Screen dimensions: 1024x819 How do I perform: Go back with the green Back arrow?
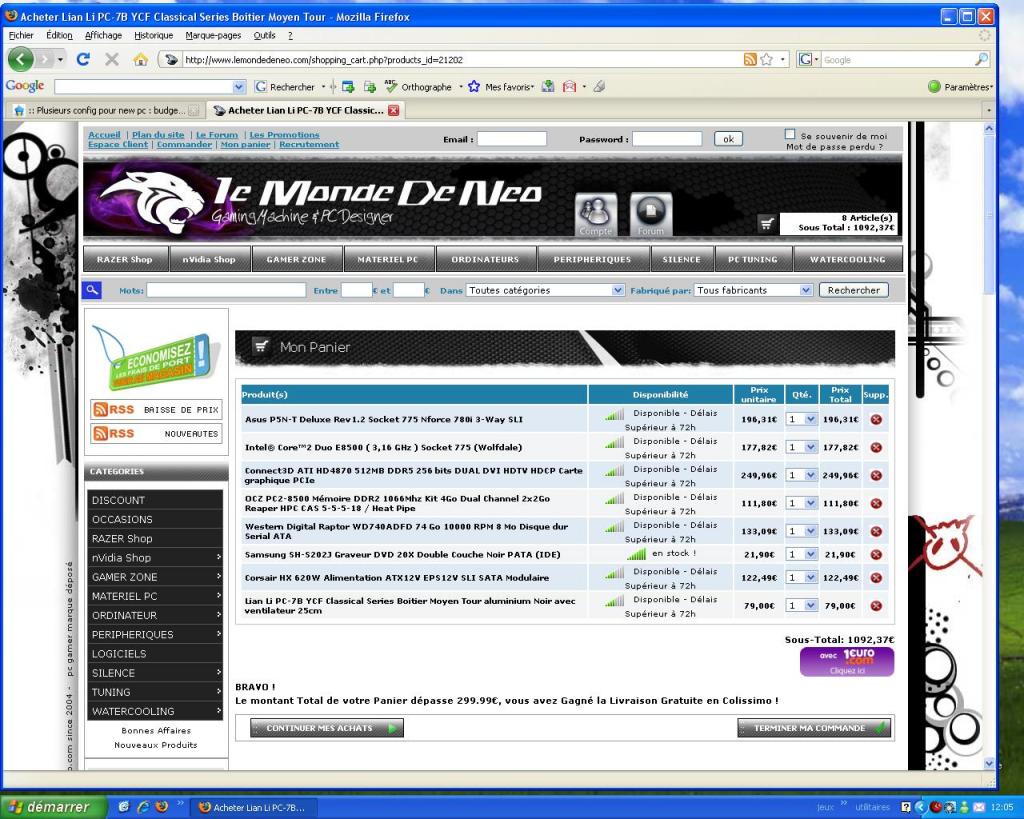coord(20,59)
